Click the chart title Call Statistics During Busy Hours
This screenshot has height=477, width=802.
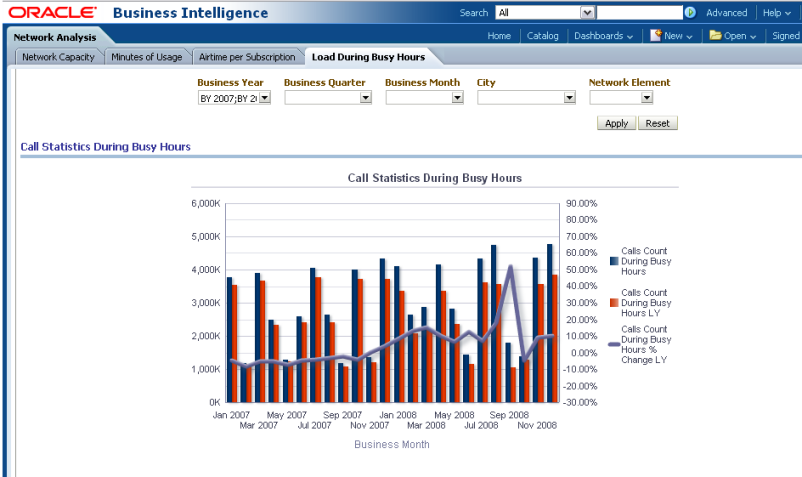click(x=435, y=178)
